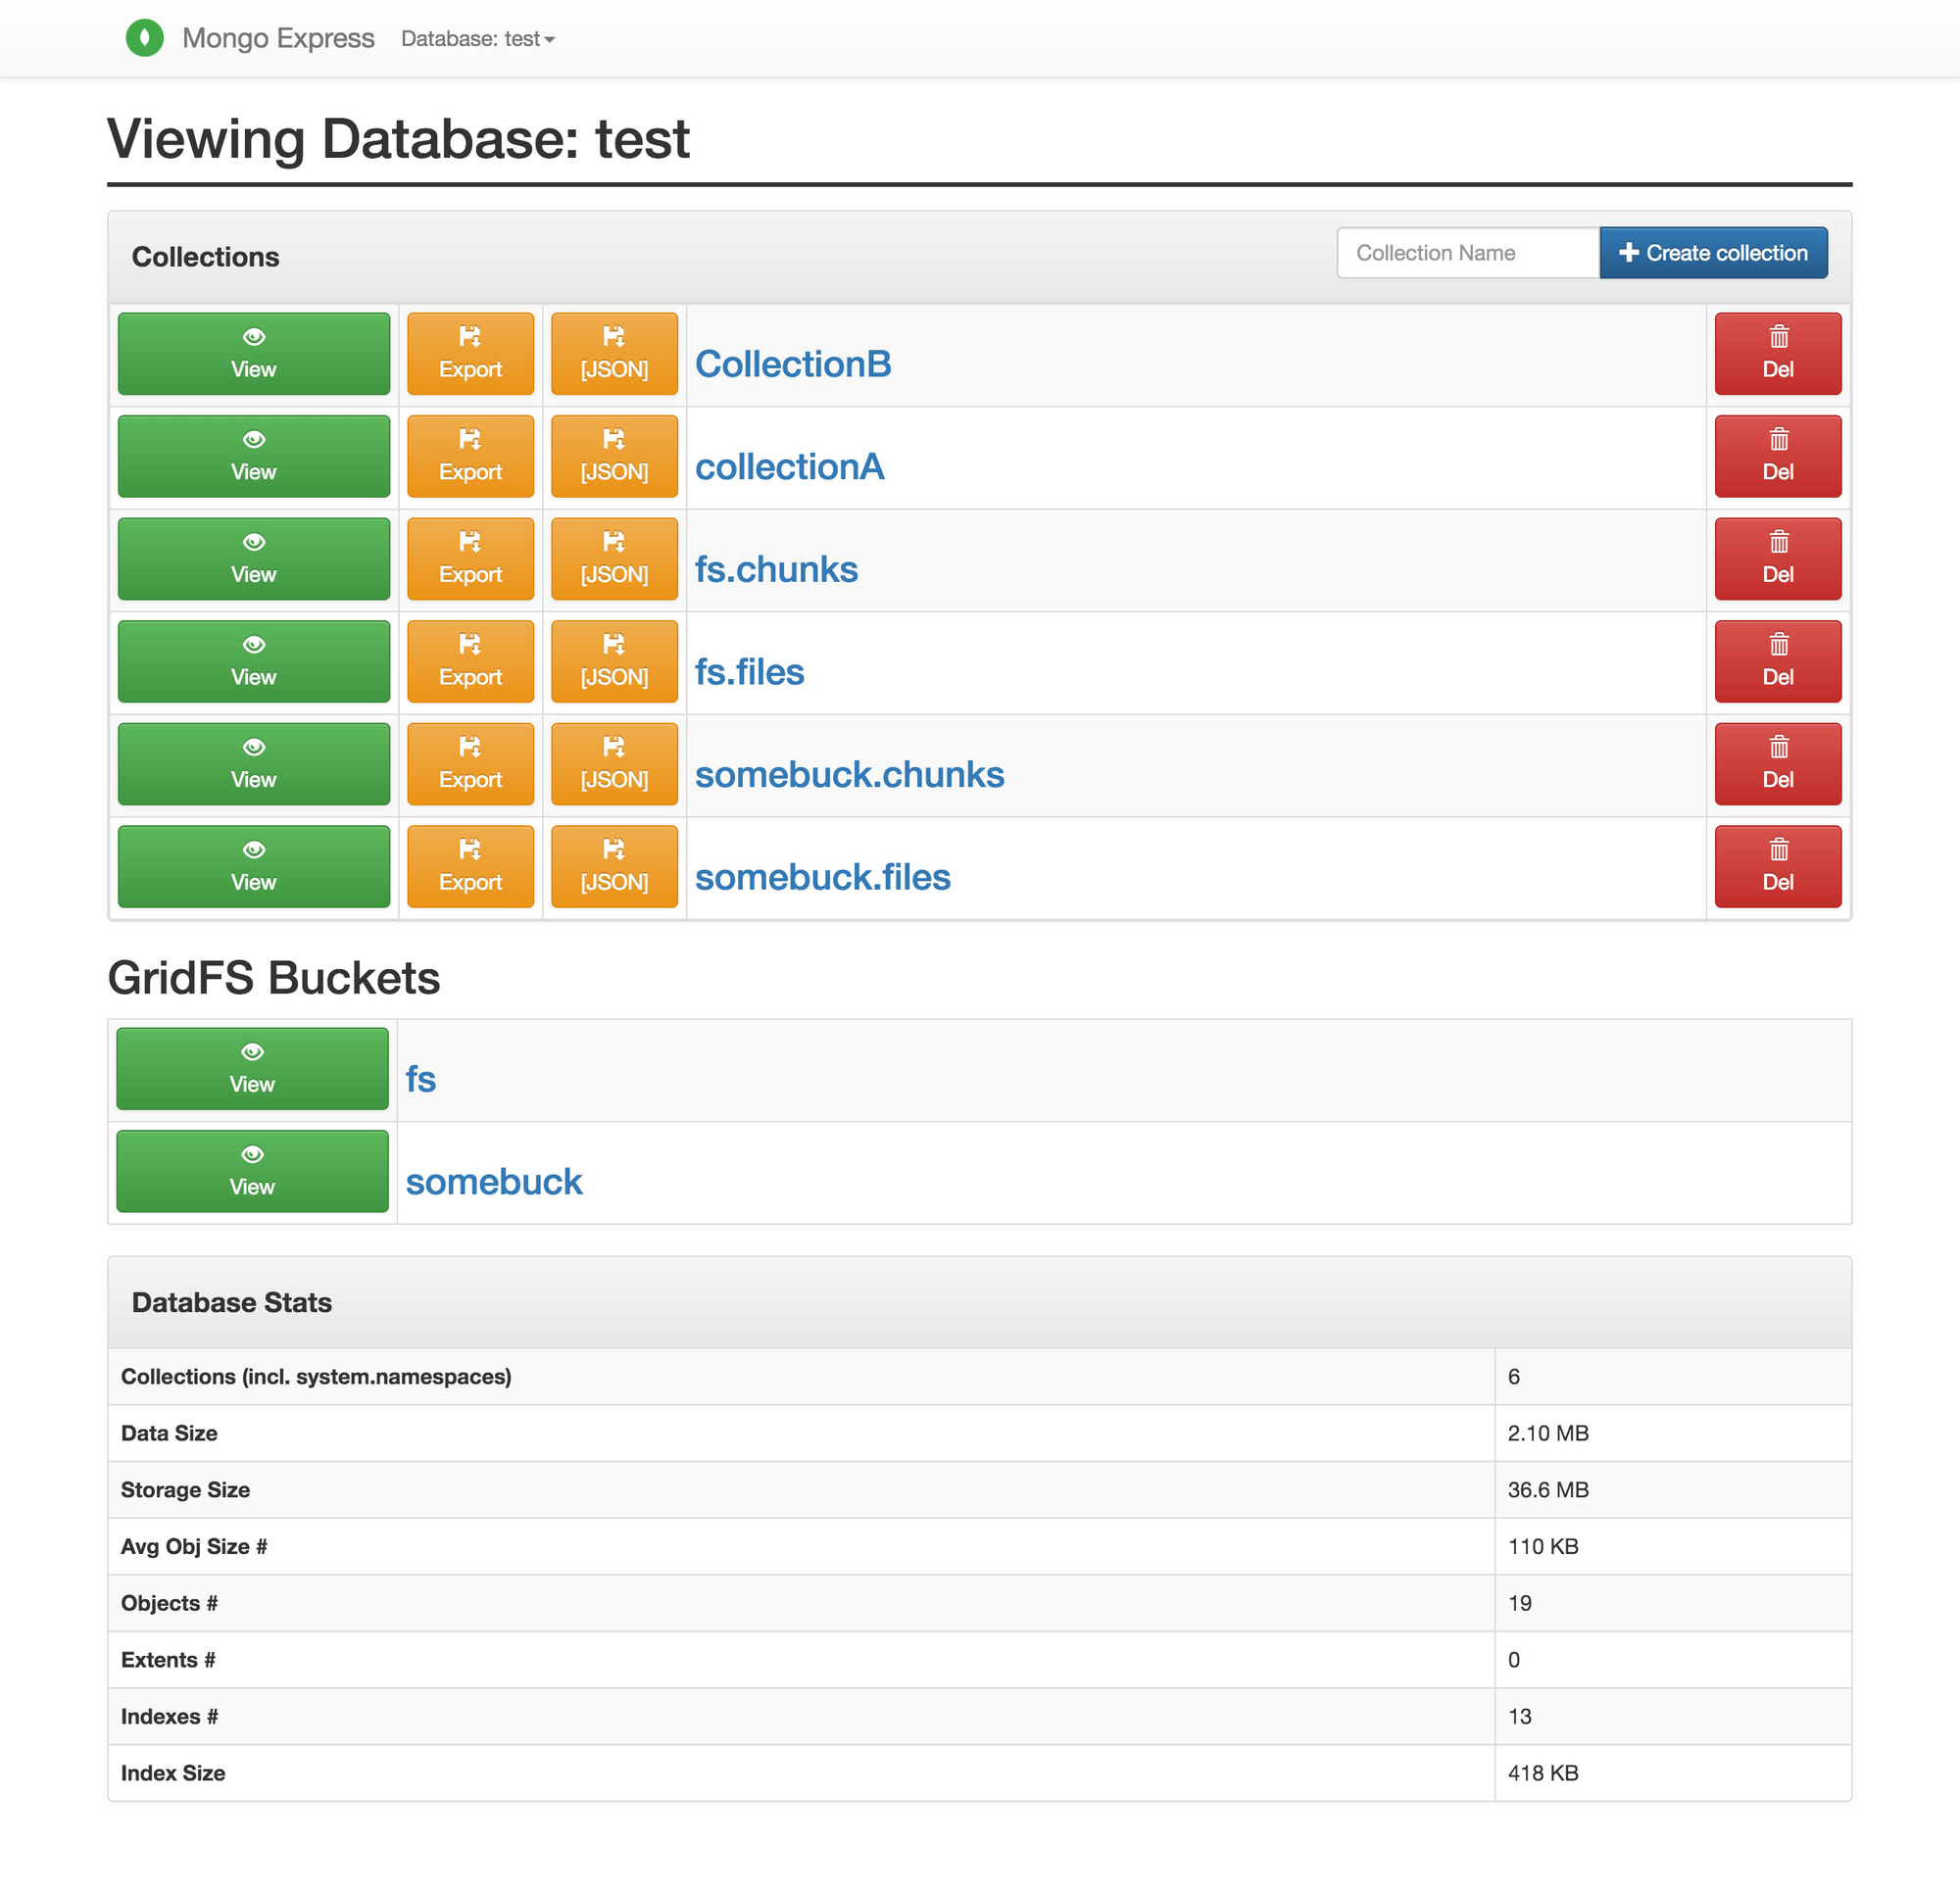Viewport: 1960px width, 1894px height.
Task: Toggle visibility of somebuck.chunks
Action: (254, 763)
